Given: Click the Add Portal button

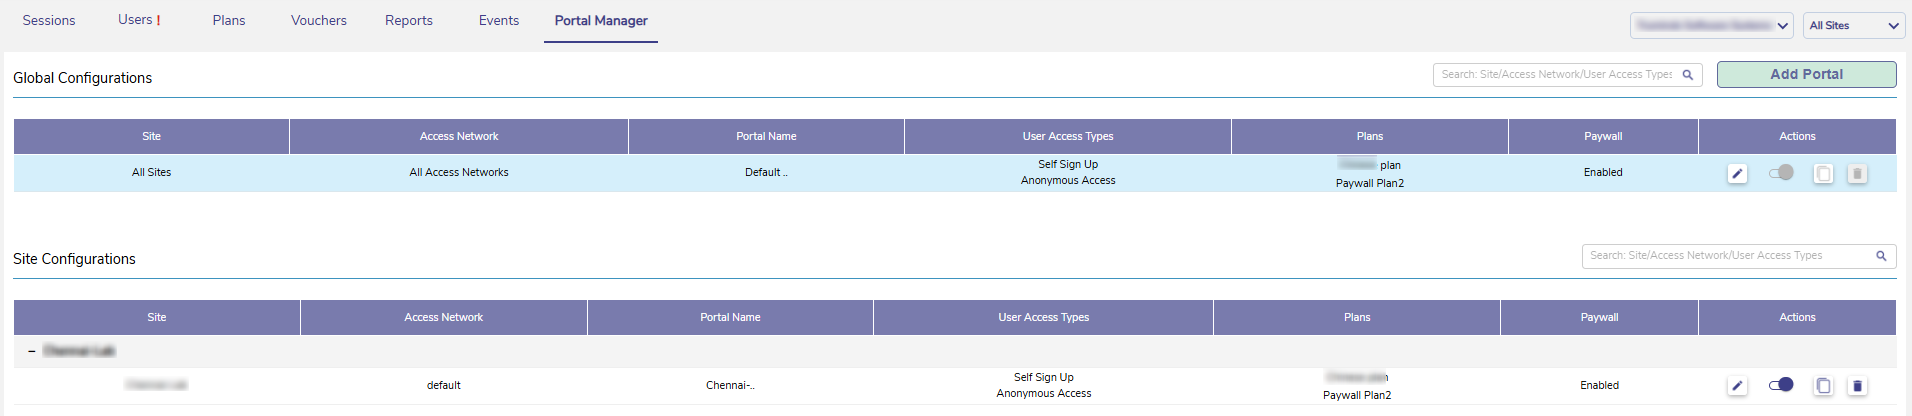Looking at the screenshot, I should tap(1806, 75).
